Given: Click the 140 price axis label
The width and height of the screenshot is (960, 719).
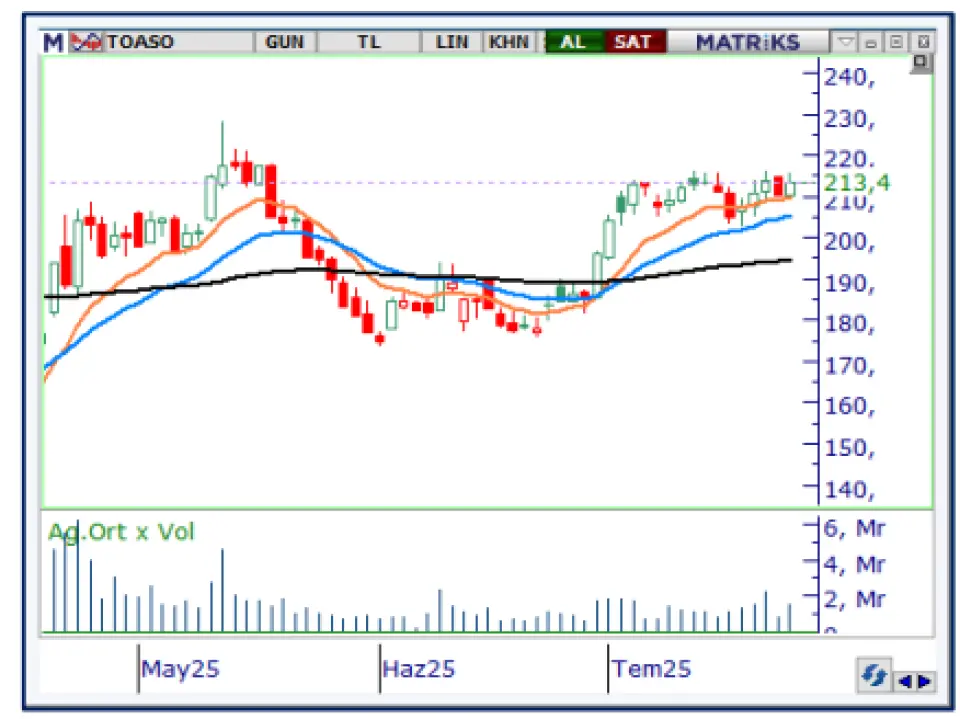Looking at the screenshot, I should tap(850, 490).
